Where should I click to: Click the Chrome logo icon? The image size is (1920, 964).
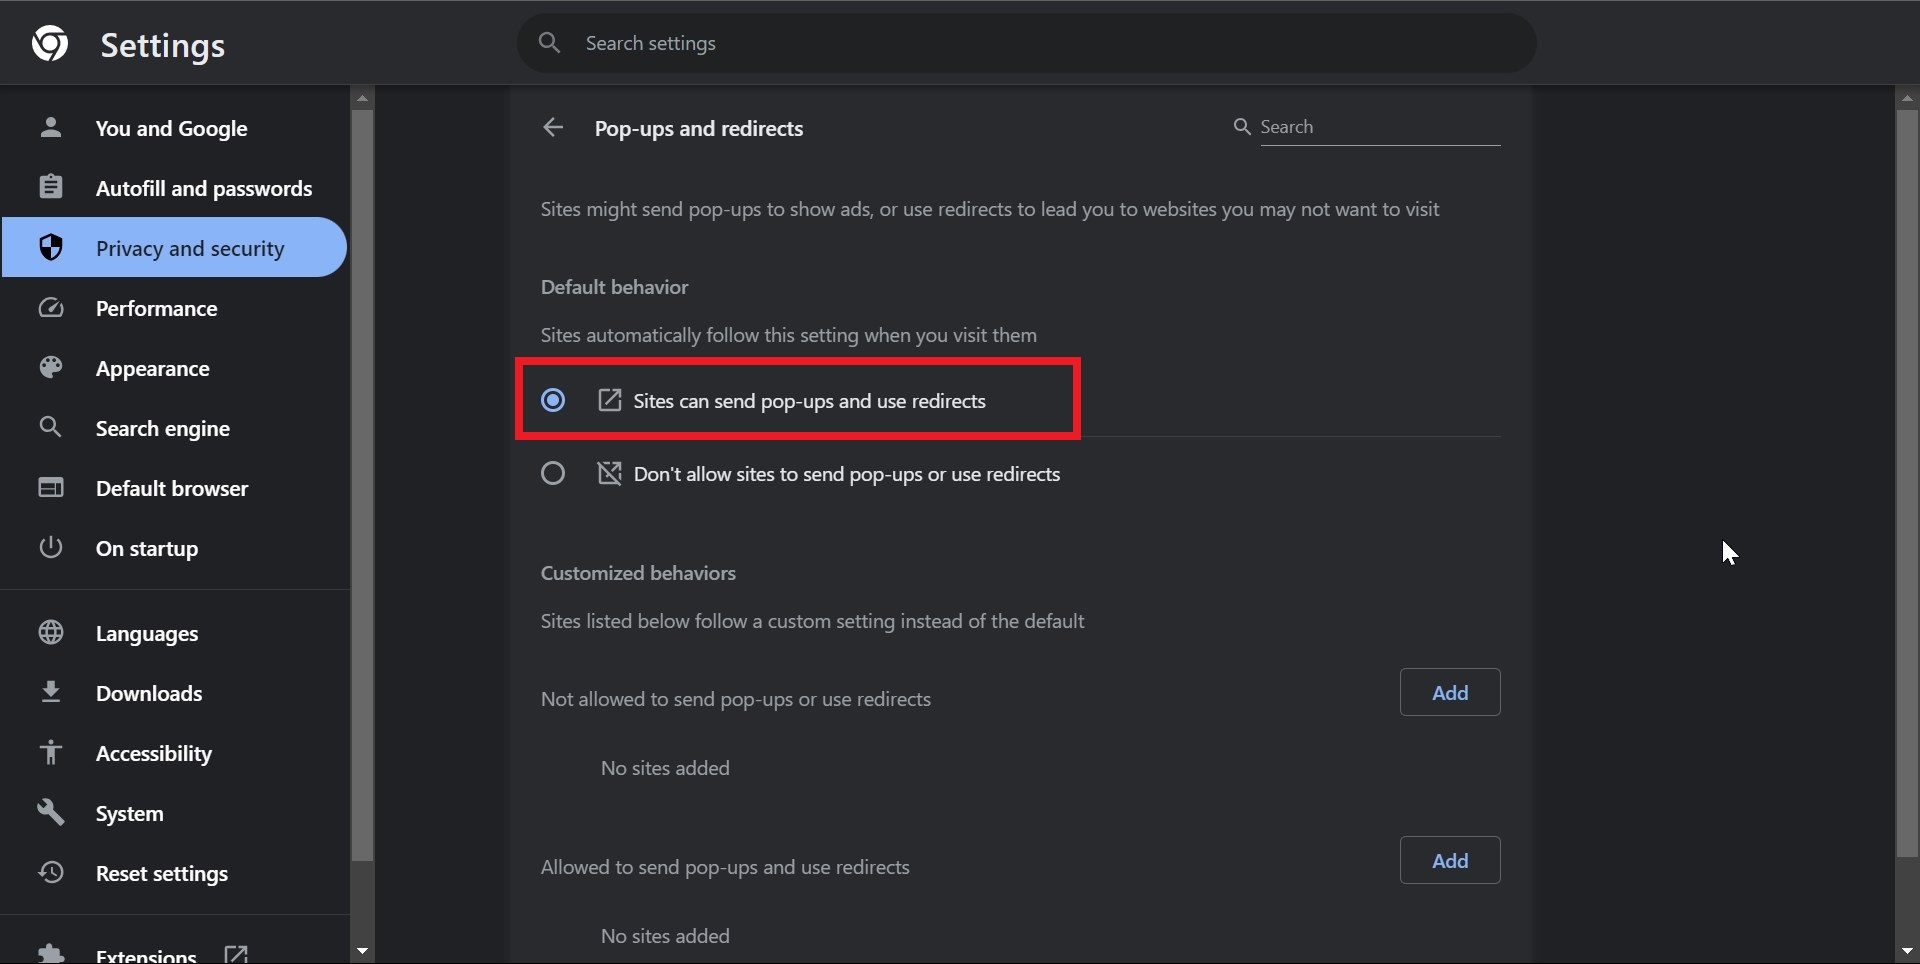click(x=50, y=44)
